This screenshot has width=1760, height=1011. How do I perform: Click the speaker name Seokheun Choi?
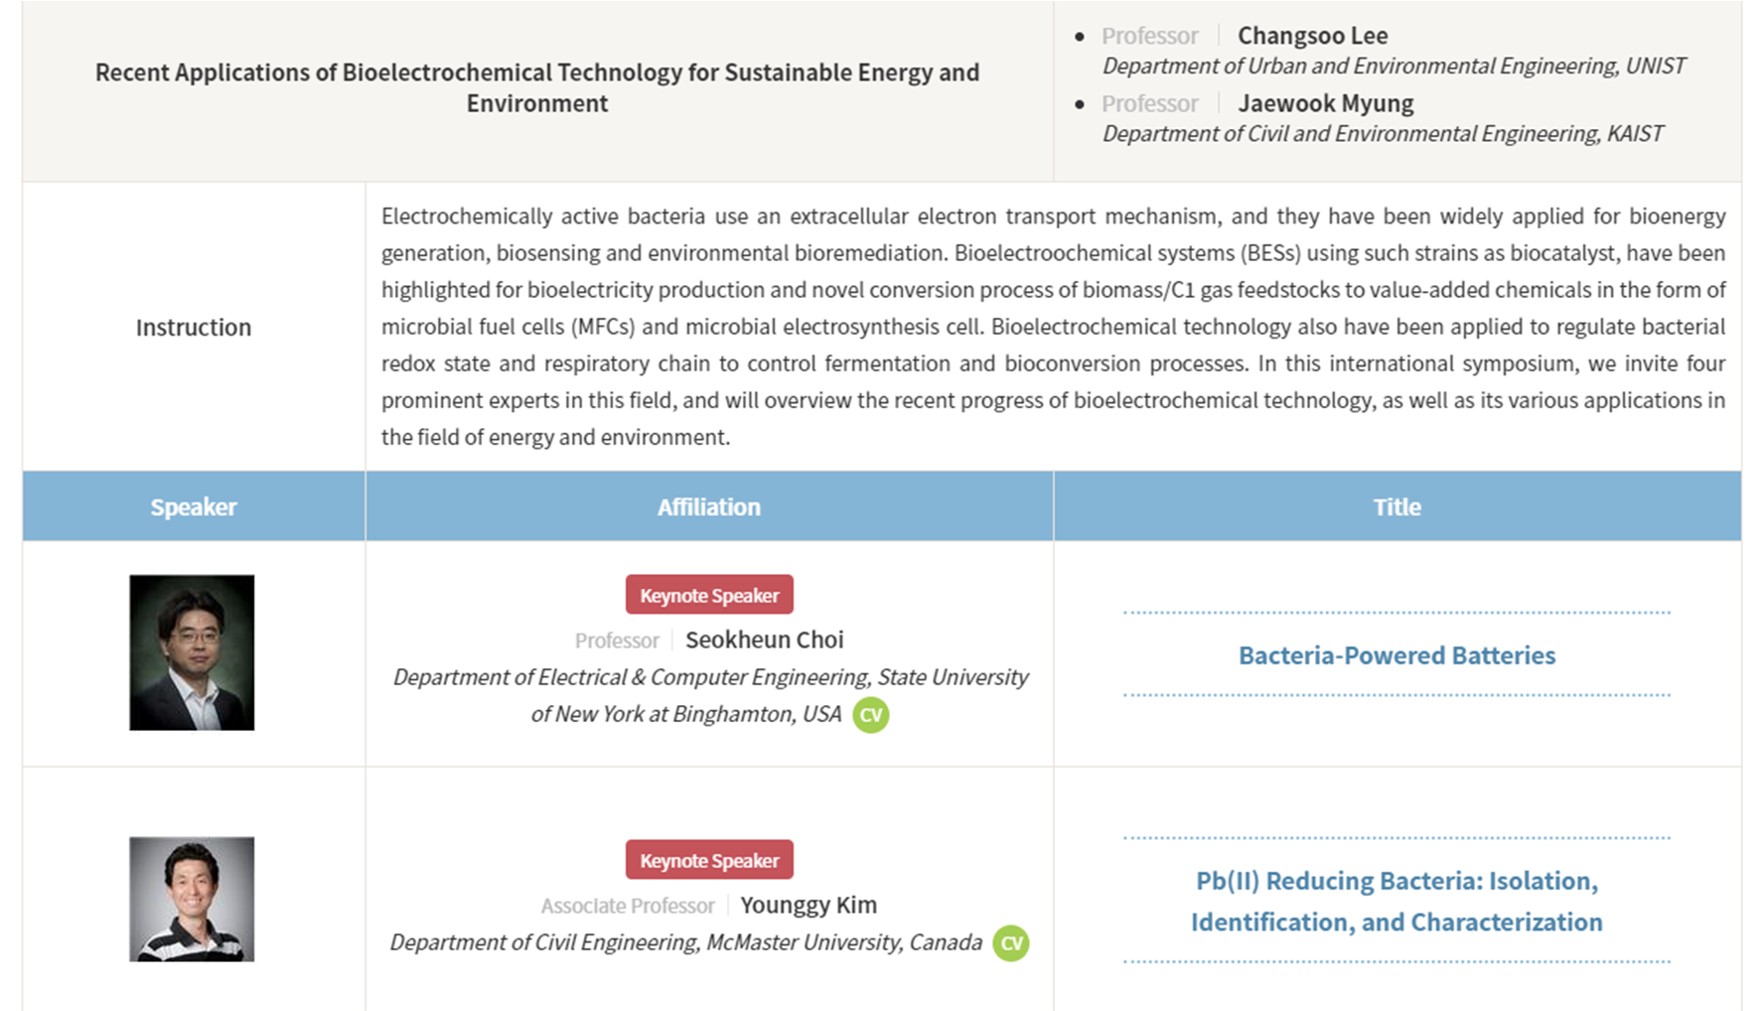coord(764,640)
